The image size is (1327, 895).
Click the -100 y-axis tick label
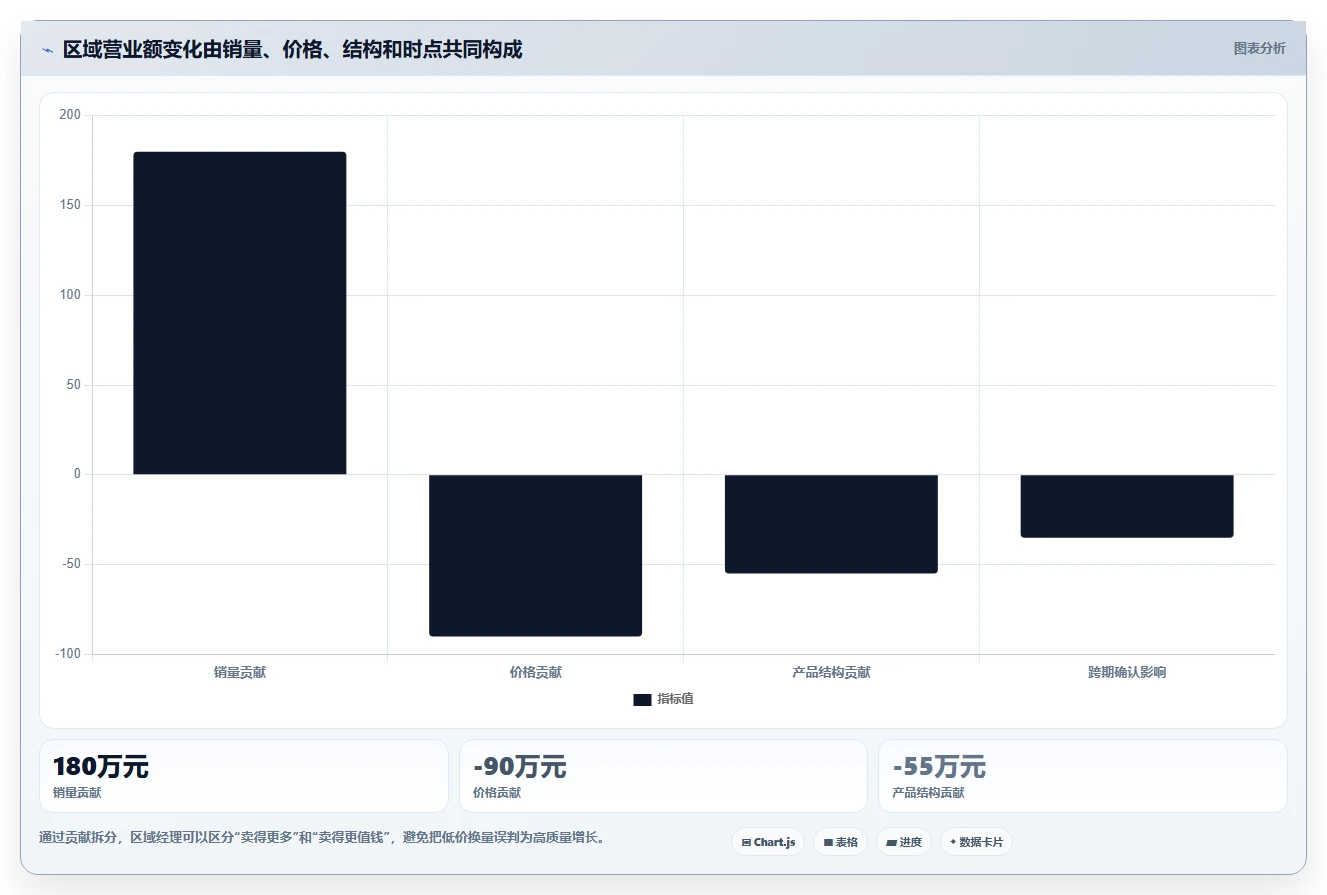tap(68, 654)
